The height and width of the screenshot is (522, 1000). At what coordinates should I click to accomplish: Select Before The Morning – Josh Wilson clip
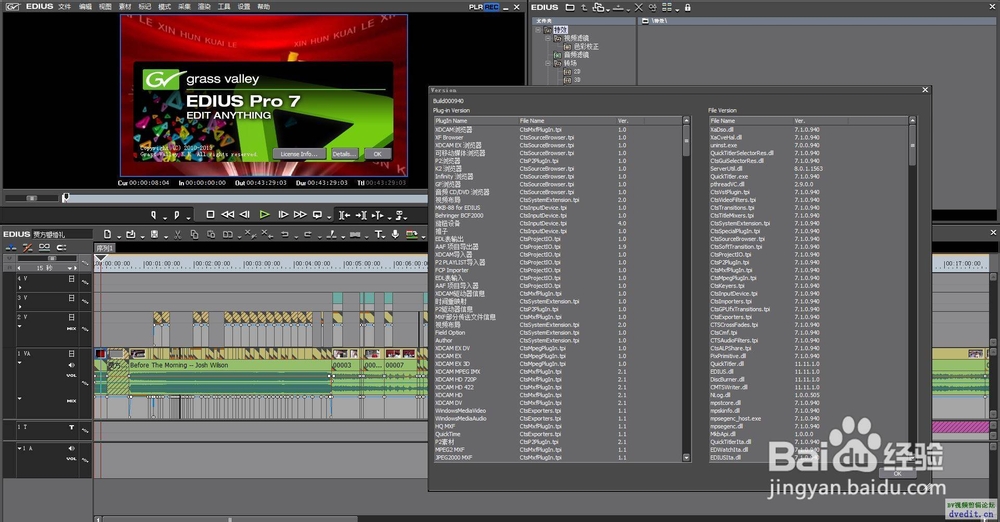(230, 365)
